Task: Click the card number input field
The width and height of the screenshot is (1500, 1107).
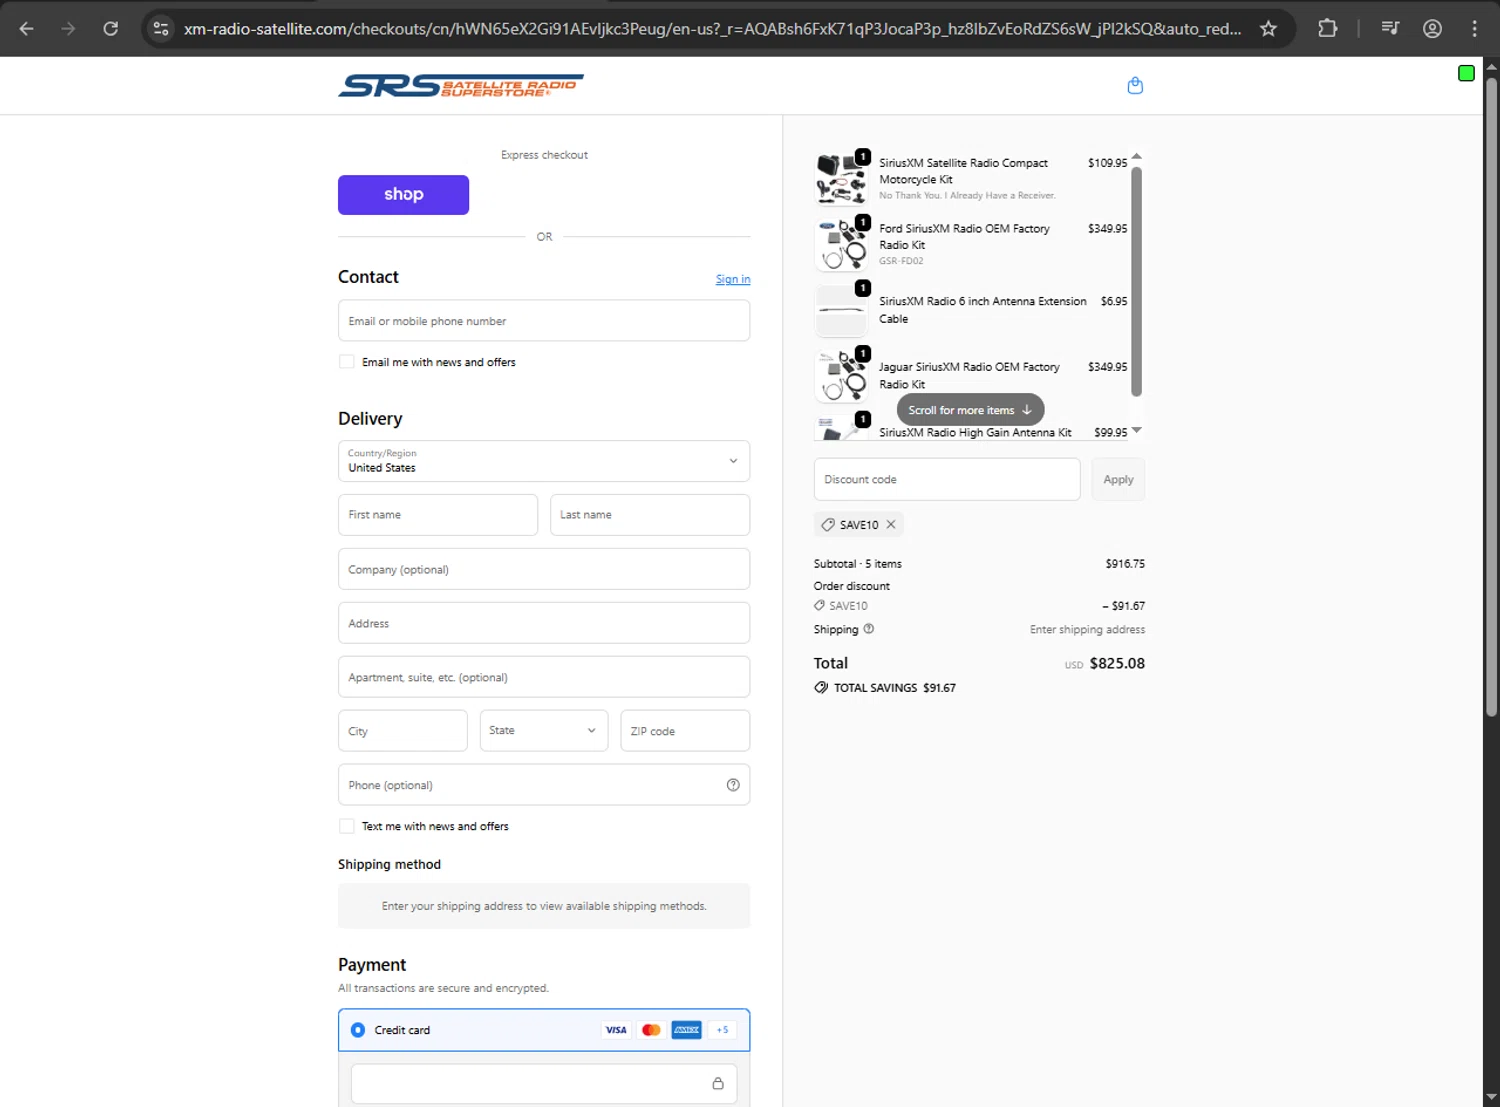Action: 544,1084
